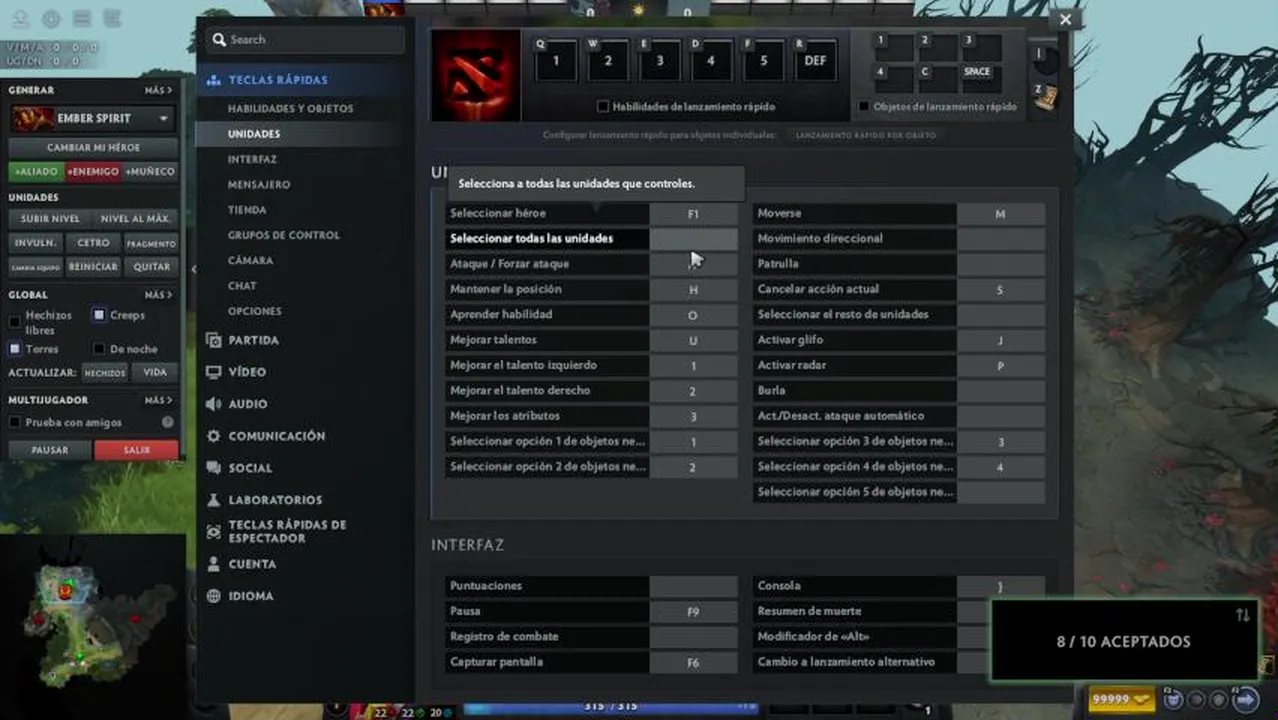Open the second top-left HUD round icon
The height and width of the screenshot is (720, 1278).
(51, 18)
